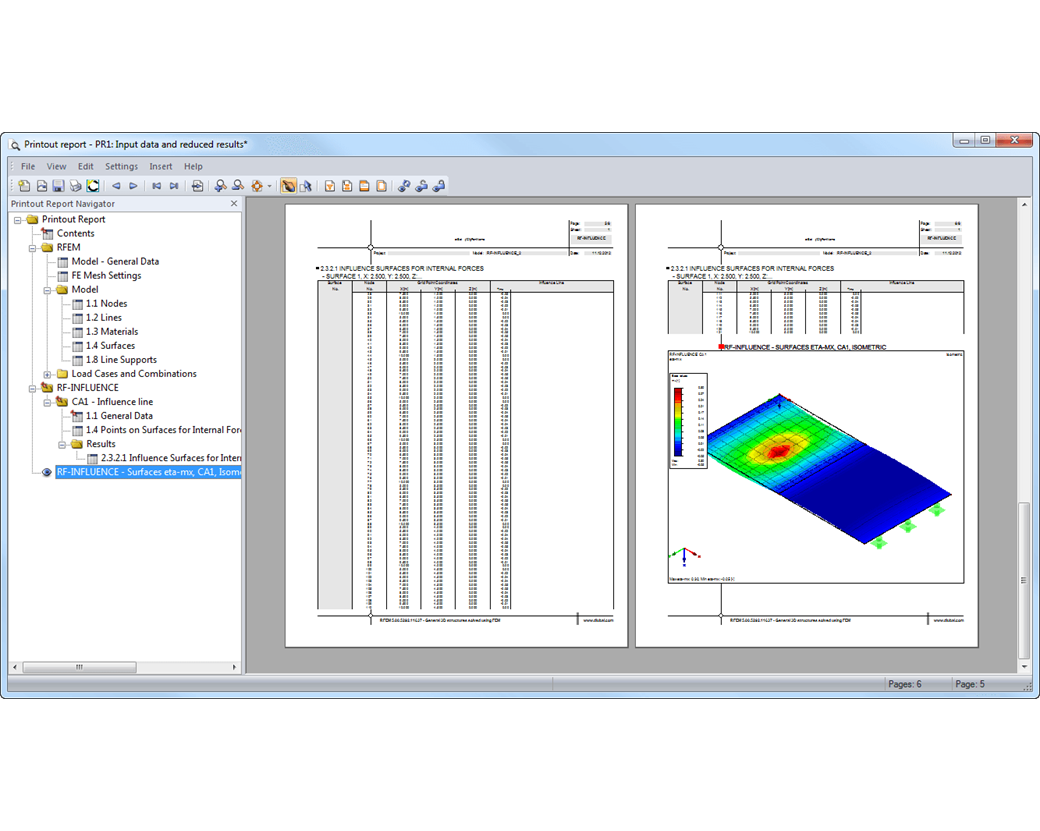This screenshot has width=1040, height=831.
Task: Click second orange page layout icon
Action: pos(347,186)
